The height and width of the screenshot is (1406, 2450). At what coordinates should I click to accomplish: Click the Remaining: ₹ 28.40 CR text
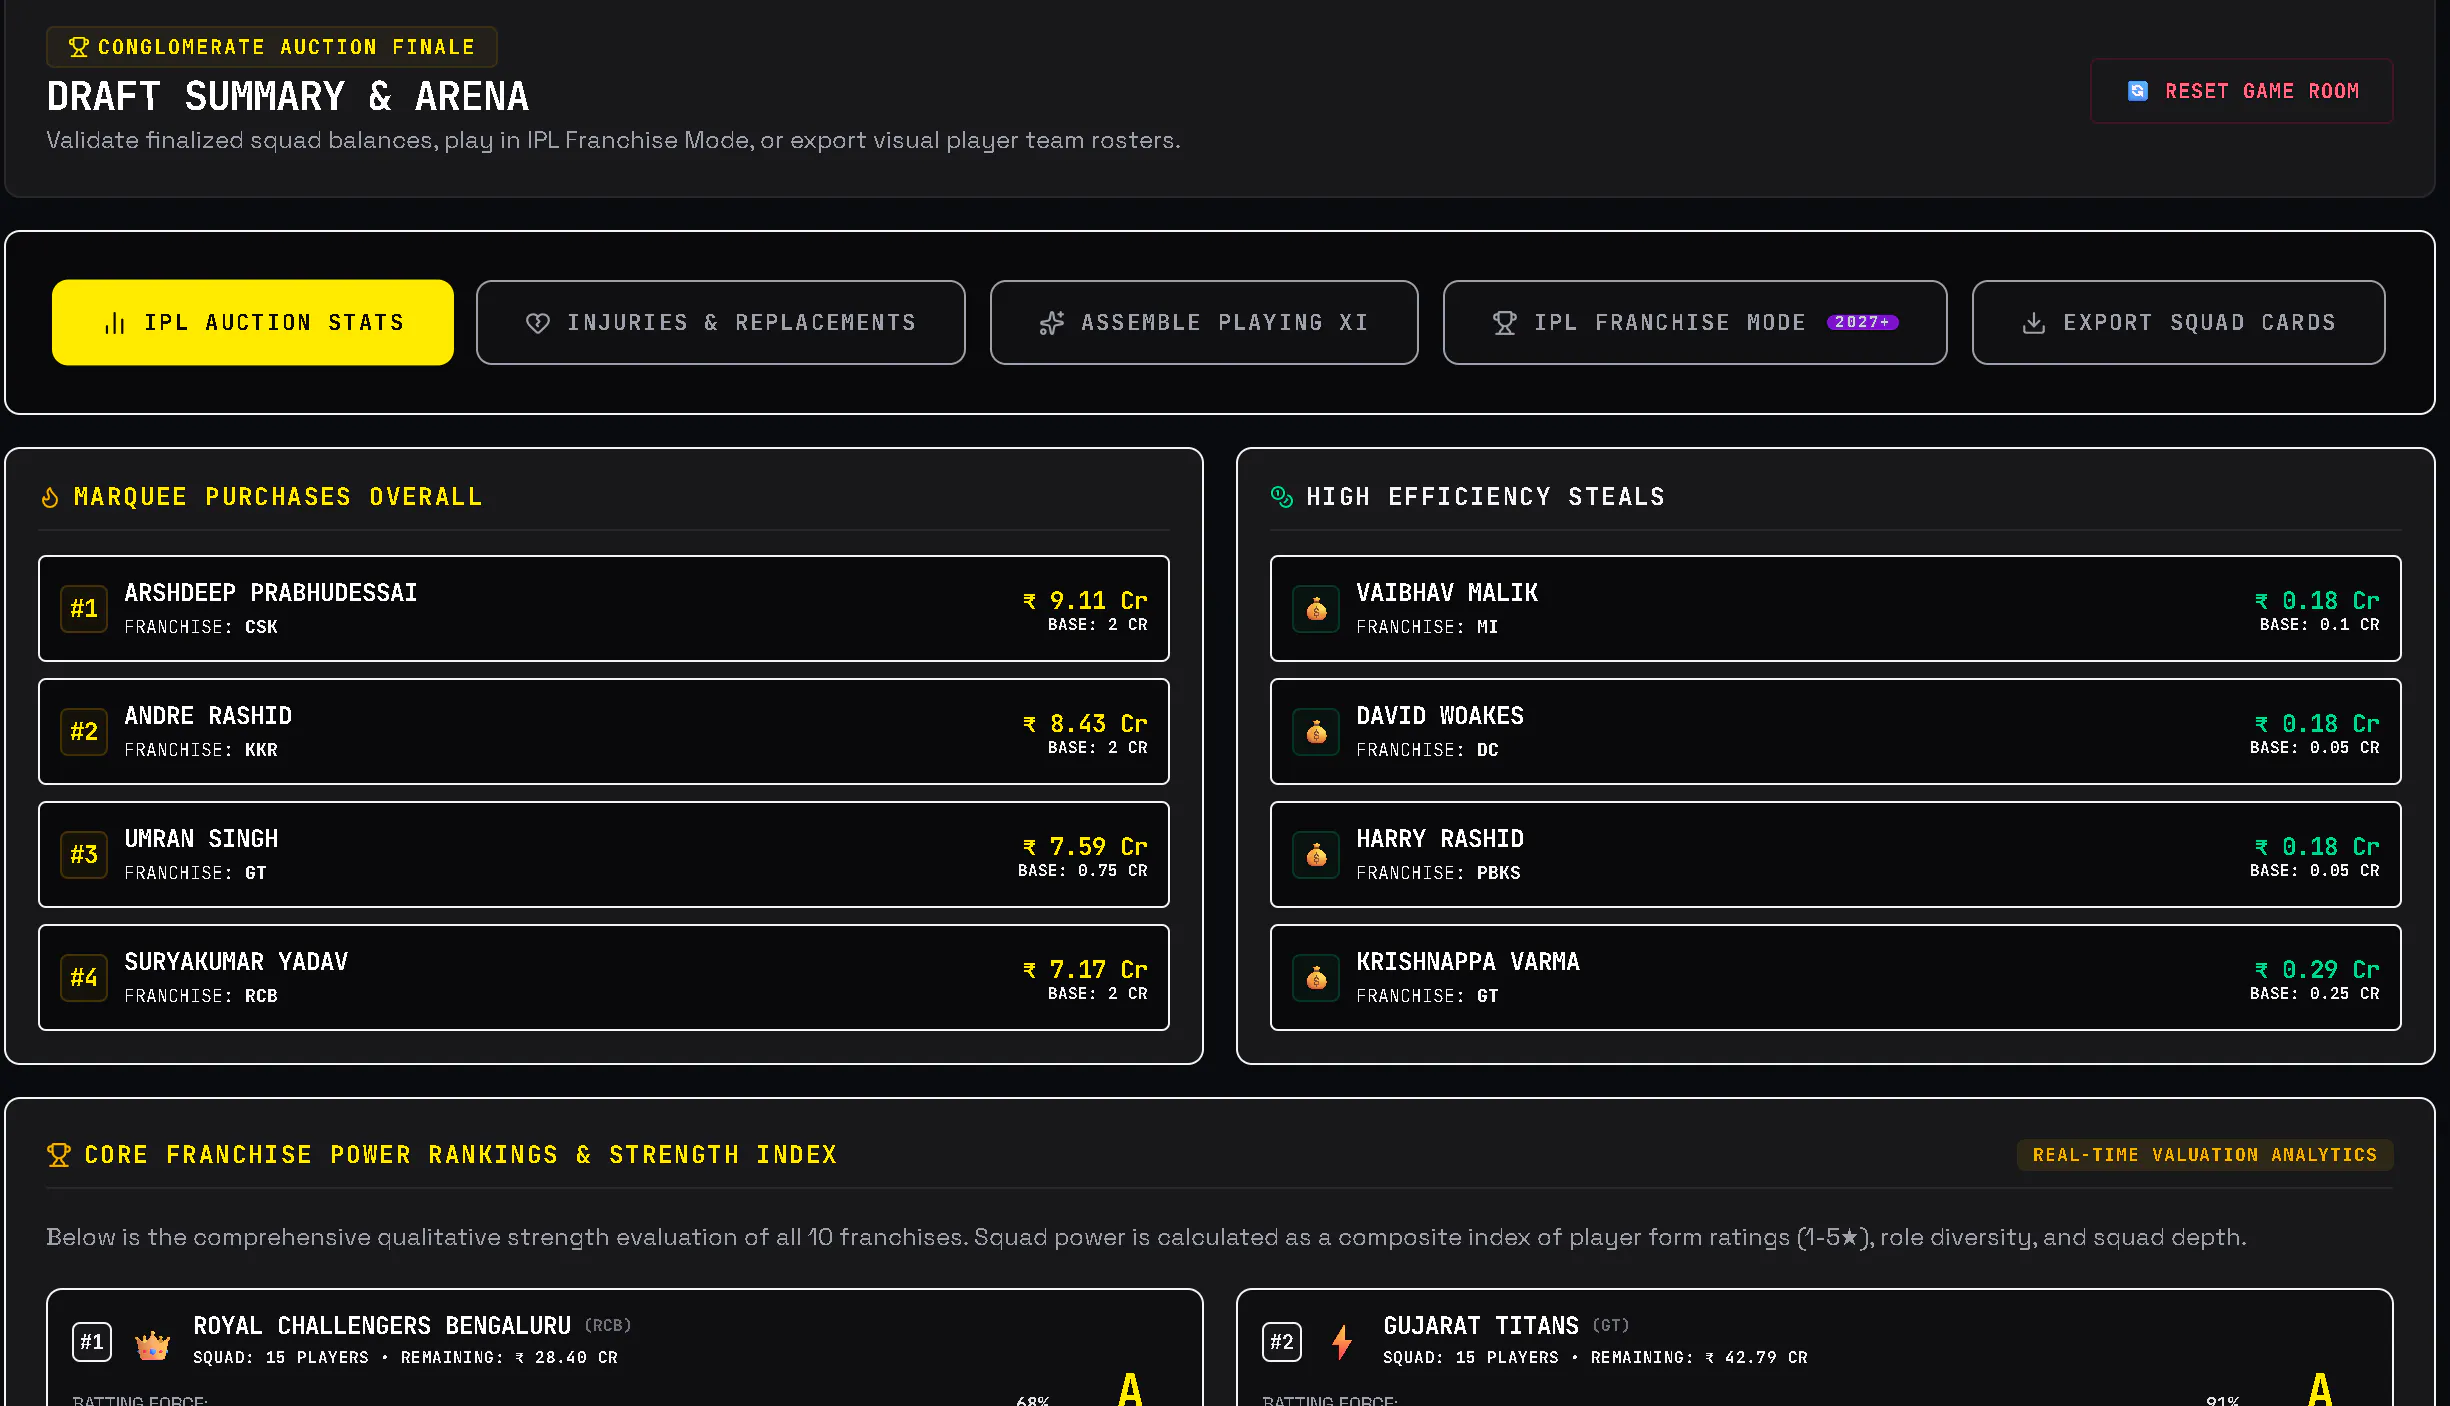click(509, 1358)
